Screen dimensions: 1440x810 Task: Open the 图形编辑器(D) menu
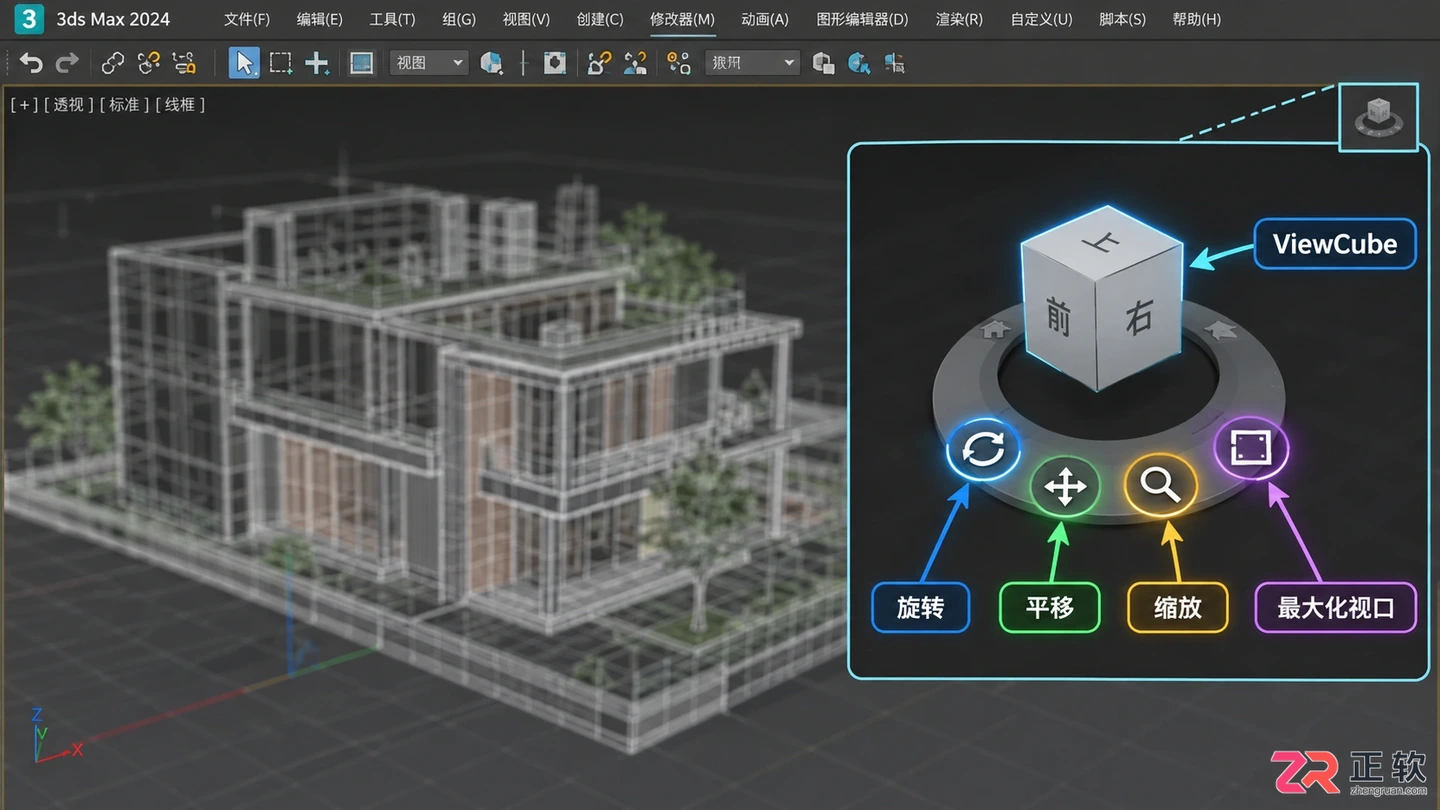[x=862, y=19]
